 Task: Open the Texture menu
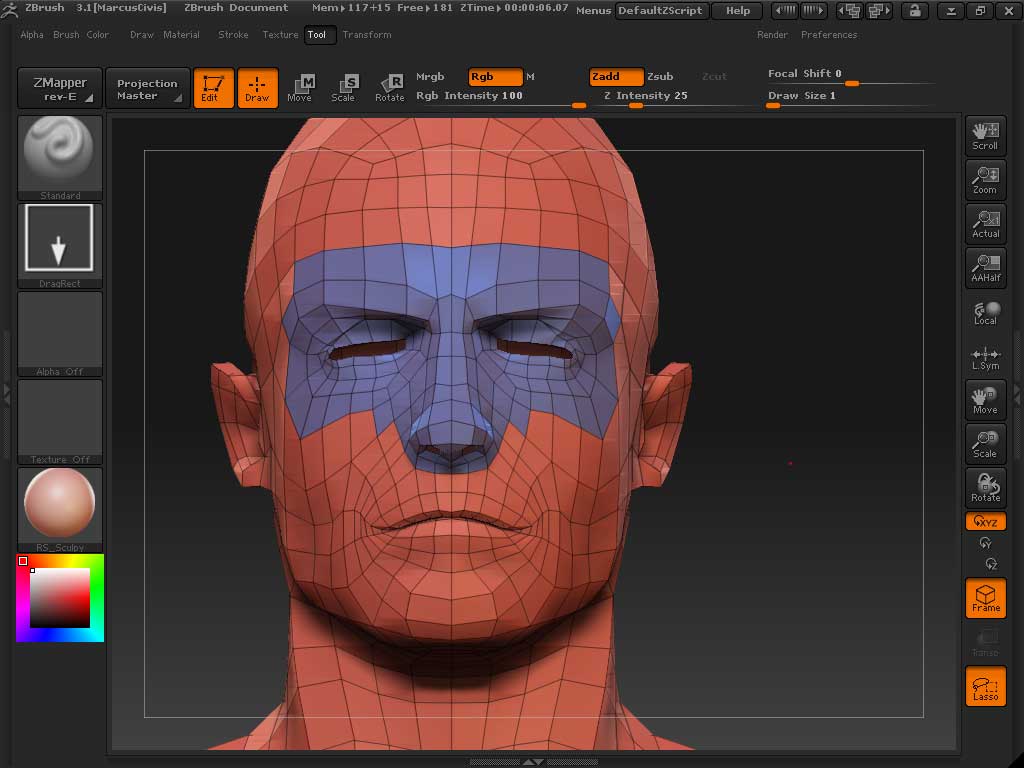click(x=280, y=35)
